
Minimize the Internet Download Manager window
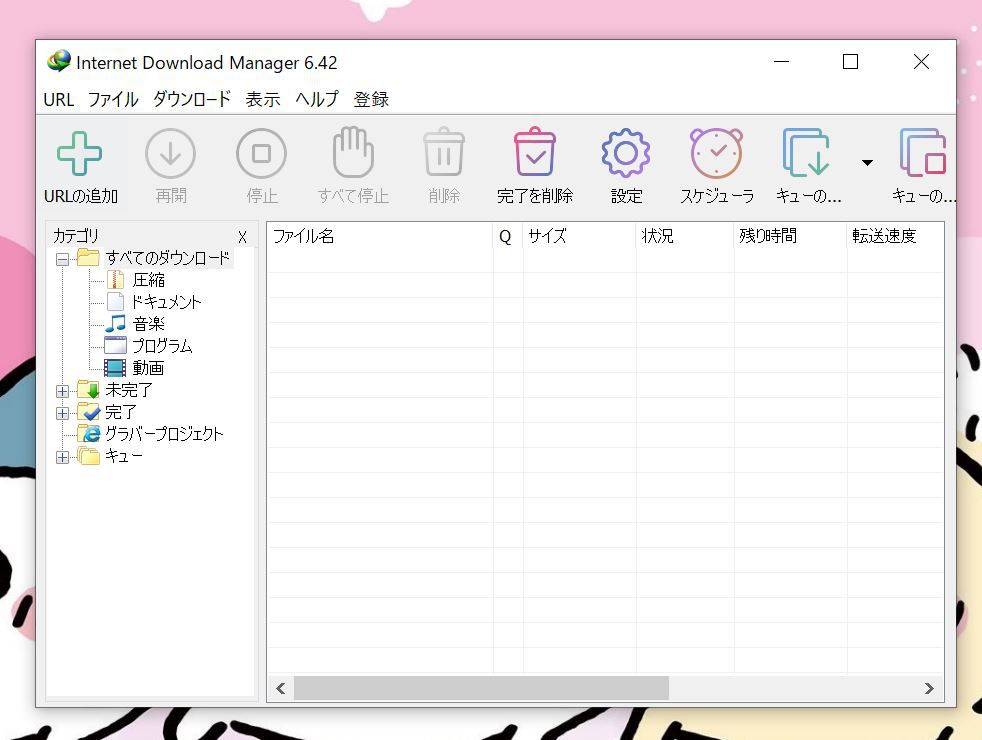[x=781, y=61]
